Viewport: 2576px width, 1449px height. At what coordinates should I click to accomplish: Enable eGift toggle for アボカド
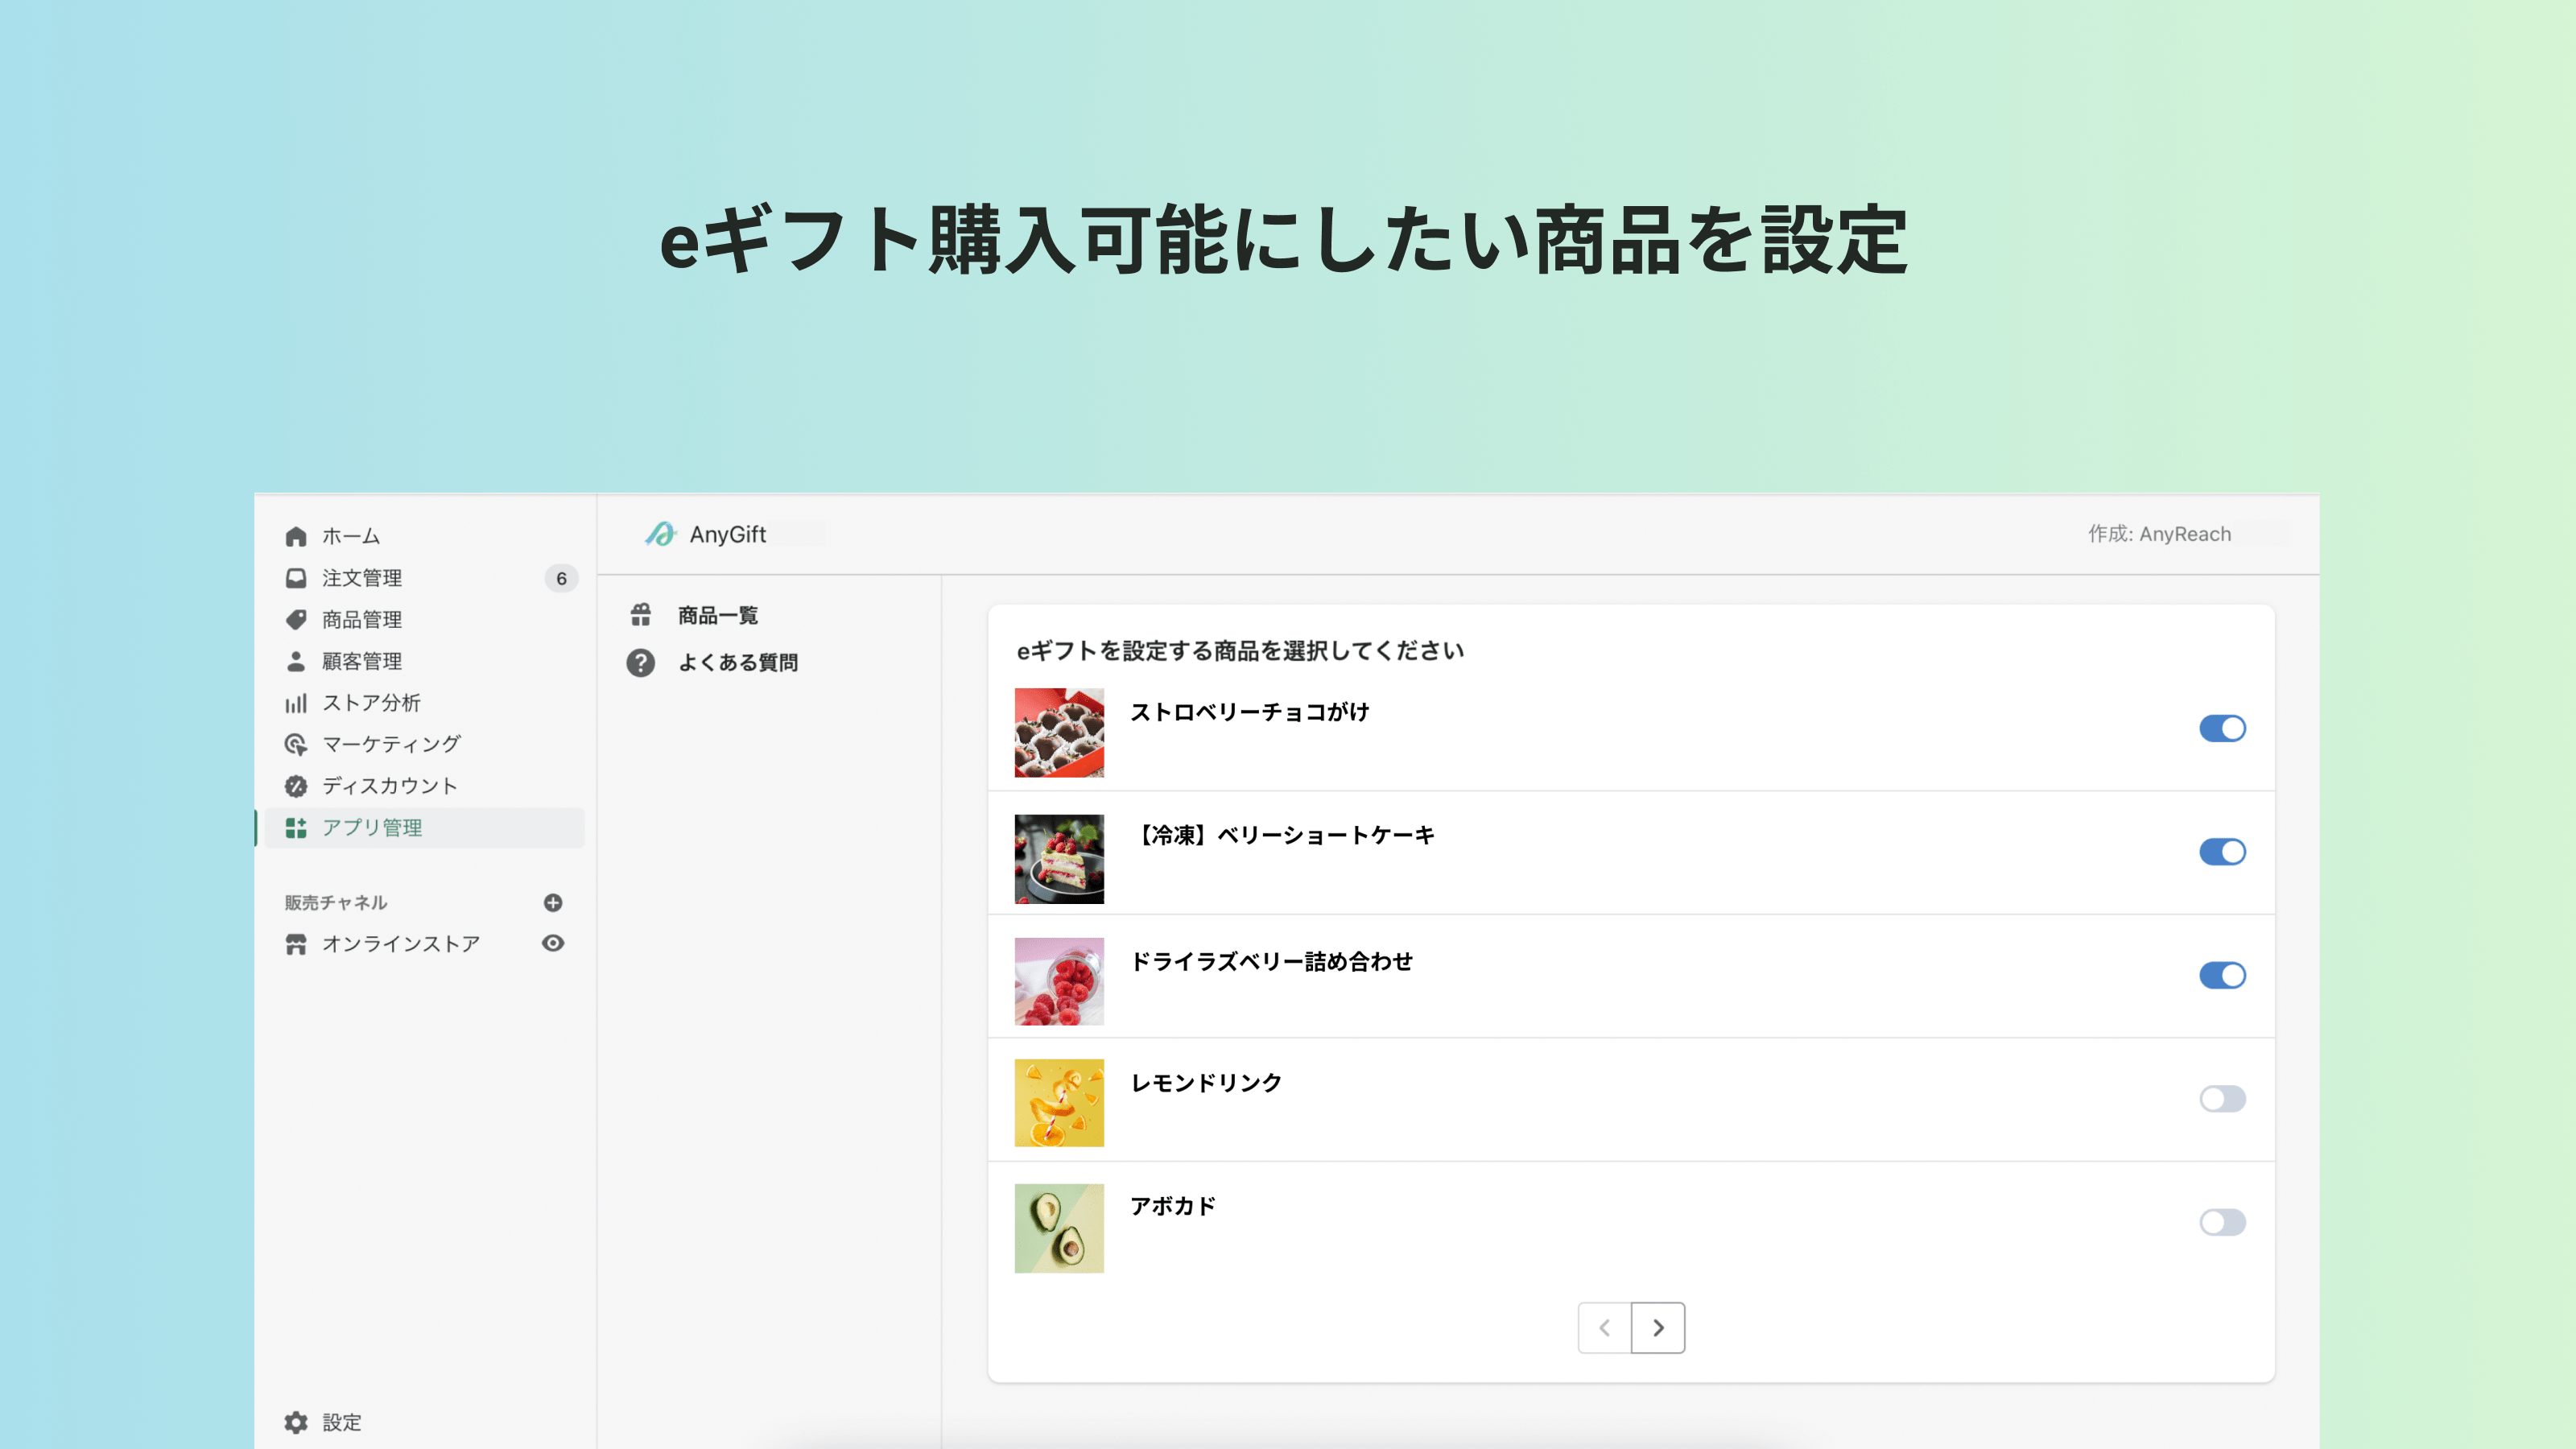click(x=2222, y=1222)
